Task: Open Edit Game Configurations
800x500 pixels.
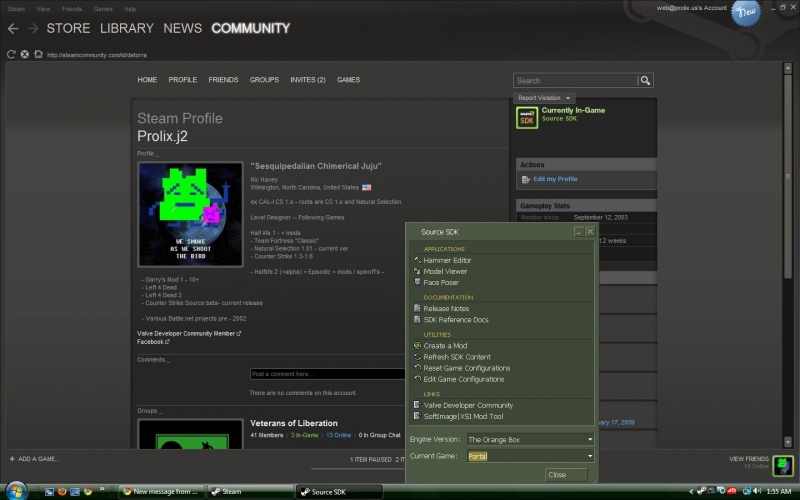Action: pyautogui.click(x=463, y=380)
